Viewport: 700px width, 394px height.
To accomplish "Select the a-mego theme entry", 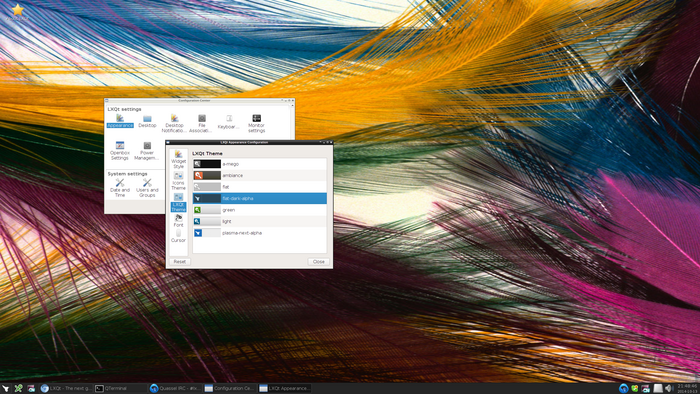I will (260, 164).
